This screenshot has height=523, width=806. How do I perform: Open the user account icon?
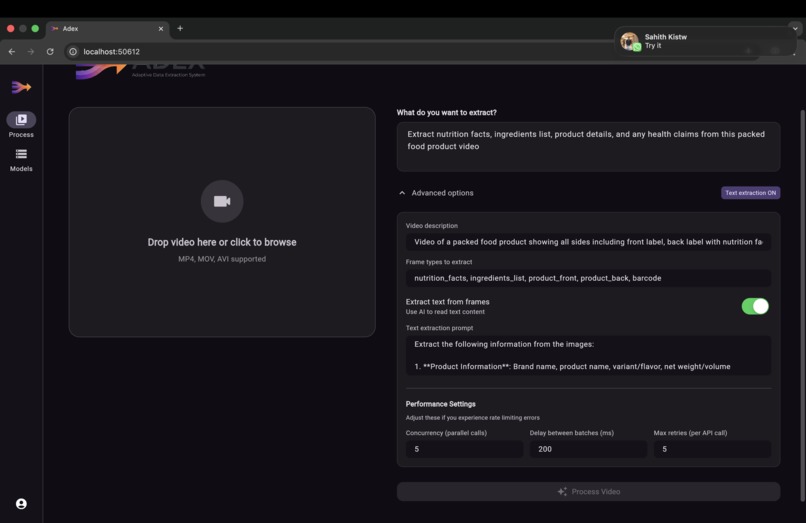click(21, 503)
